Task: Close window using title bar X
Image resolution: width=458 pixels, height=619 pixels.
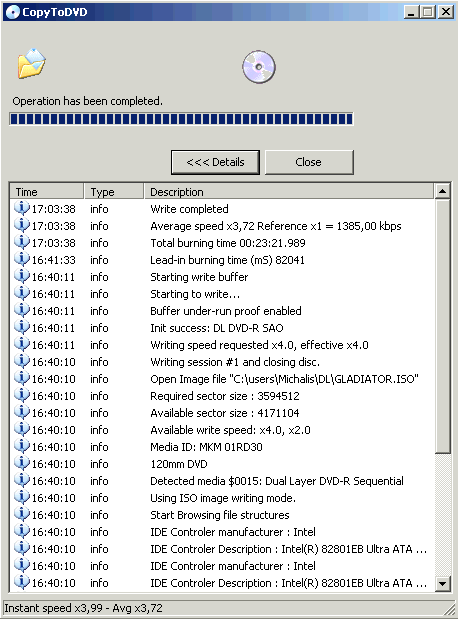Action: tap(446, 12)
